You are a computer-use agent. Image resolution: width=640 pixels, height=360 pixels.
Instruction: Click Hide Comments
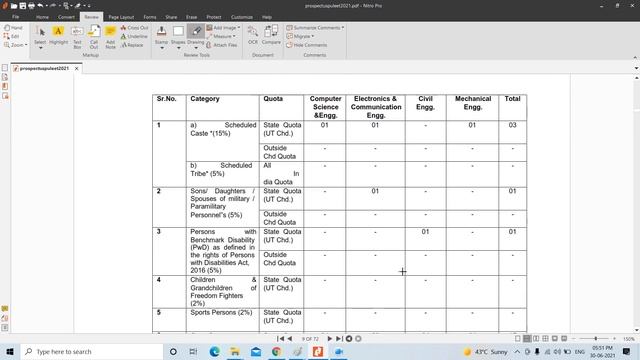click(x=307, y=45)
